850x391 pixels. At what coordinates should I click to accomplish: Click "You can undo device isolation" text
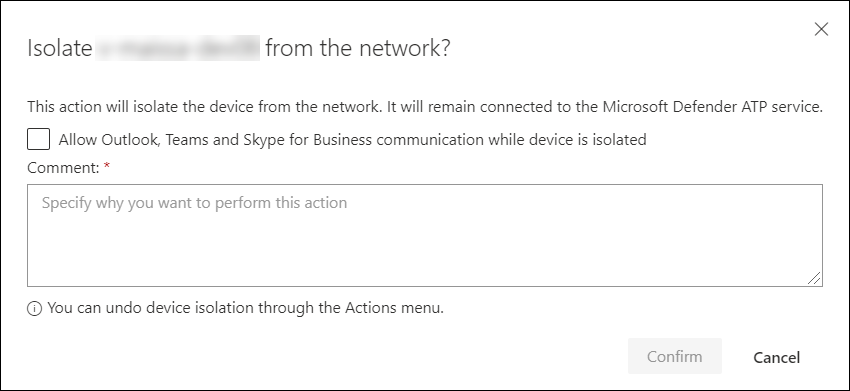point(151,308)
